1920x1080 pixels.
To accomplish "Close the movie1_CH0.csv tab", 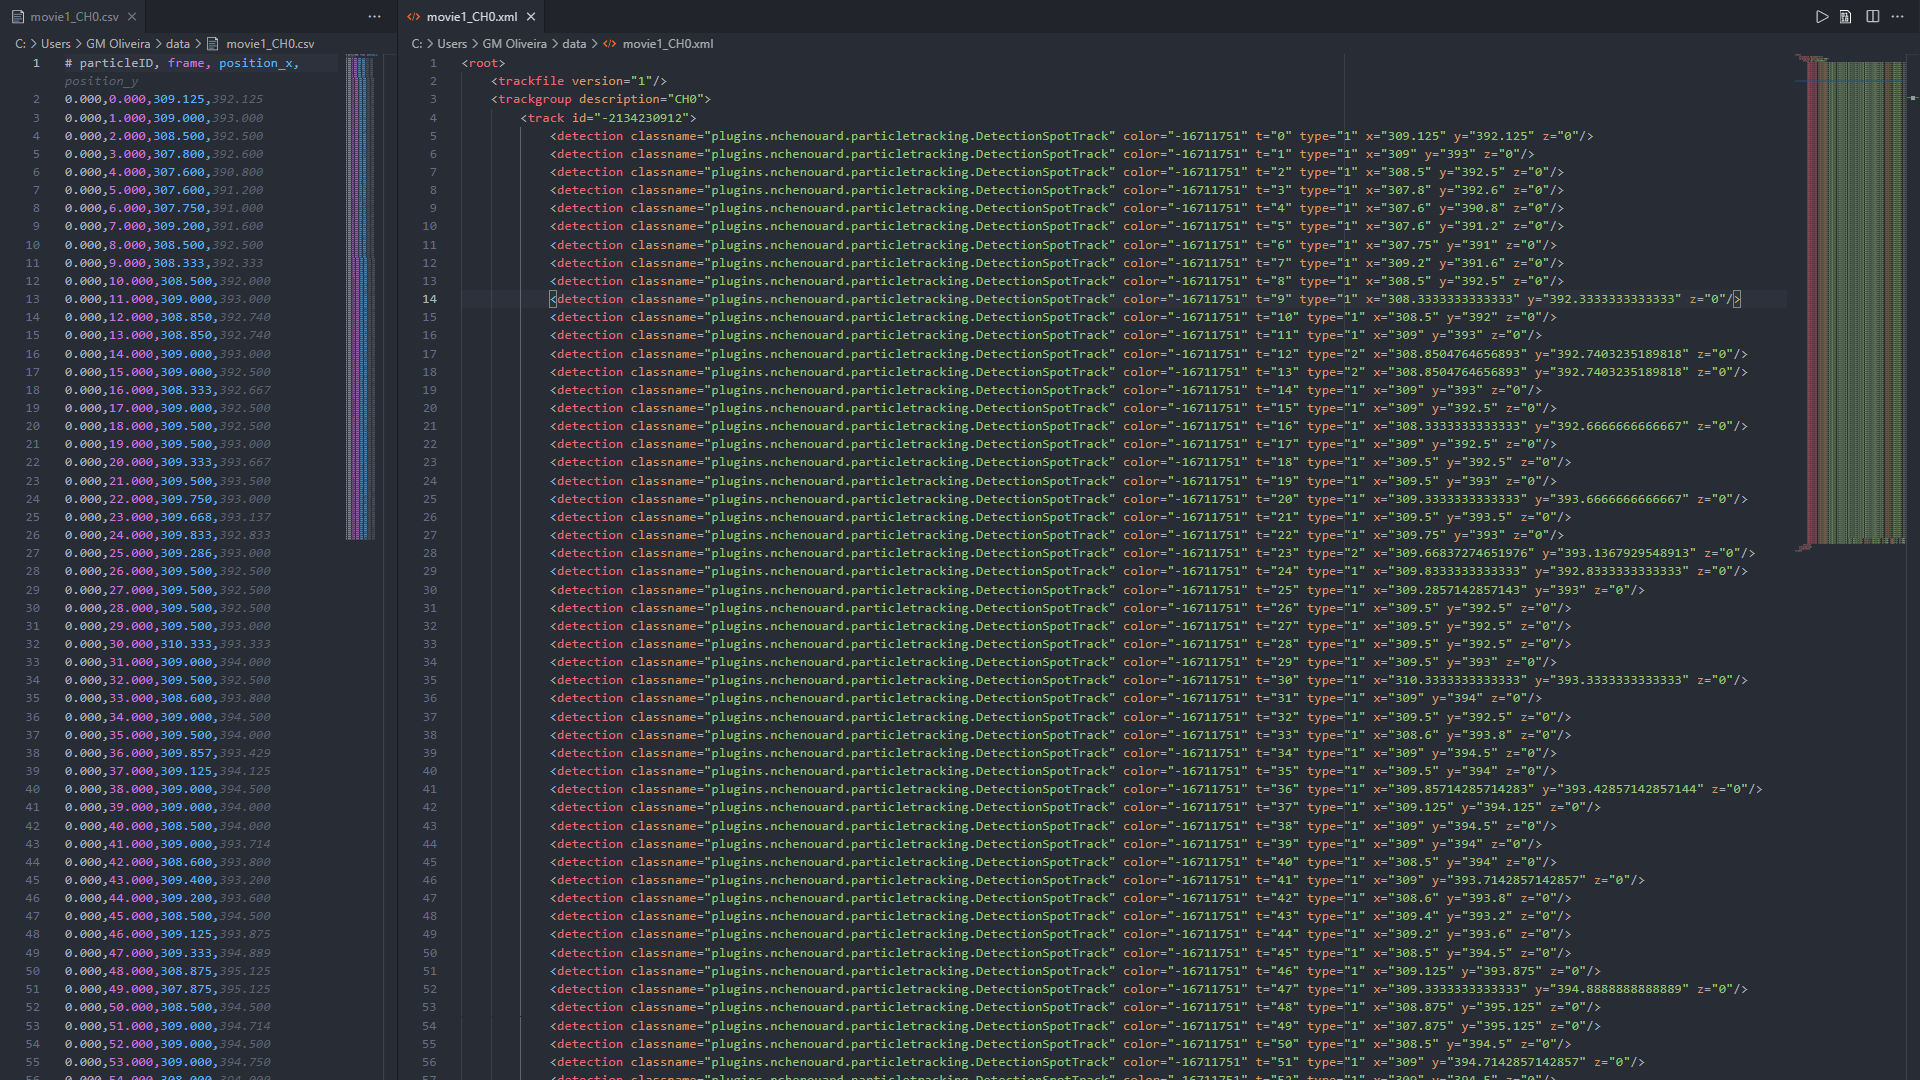I will point(131,17).
